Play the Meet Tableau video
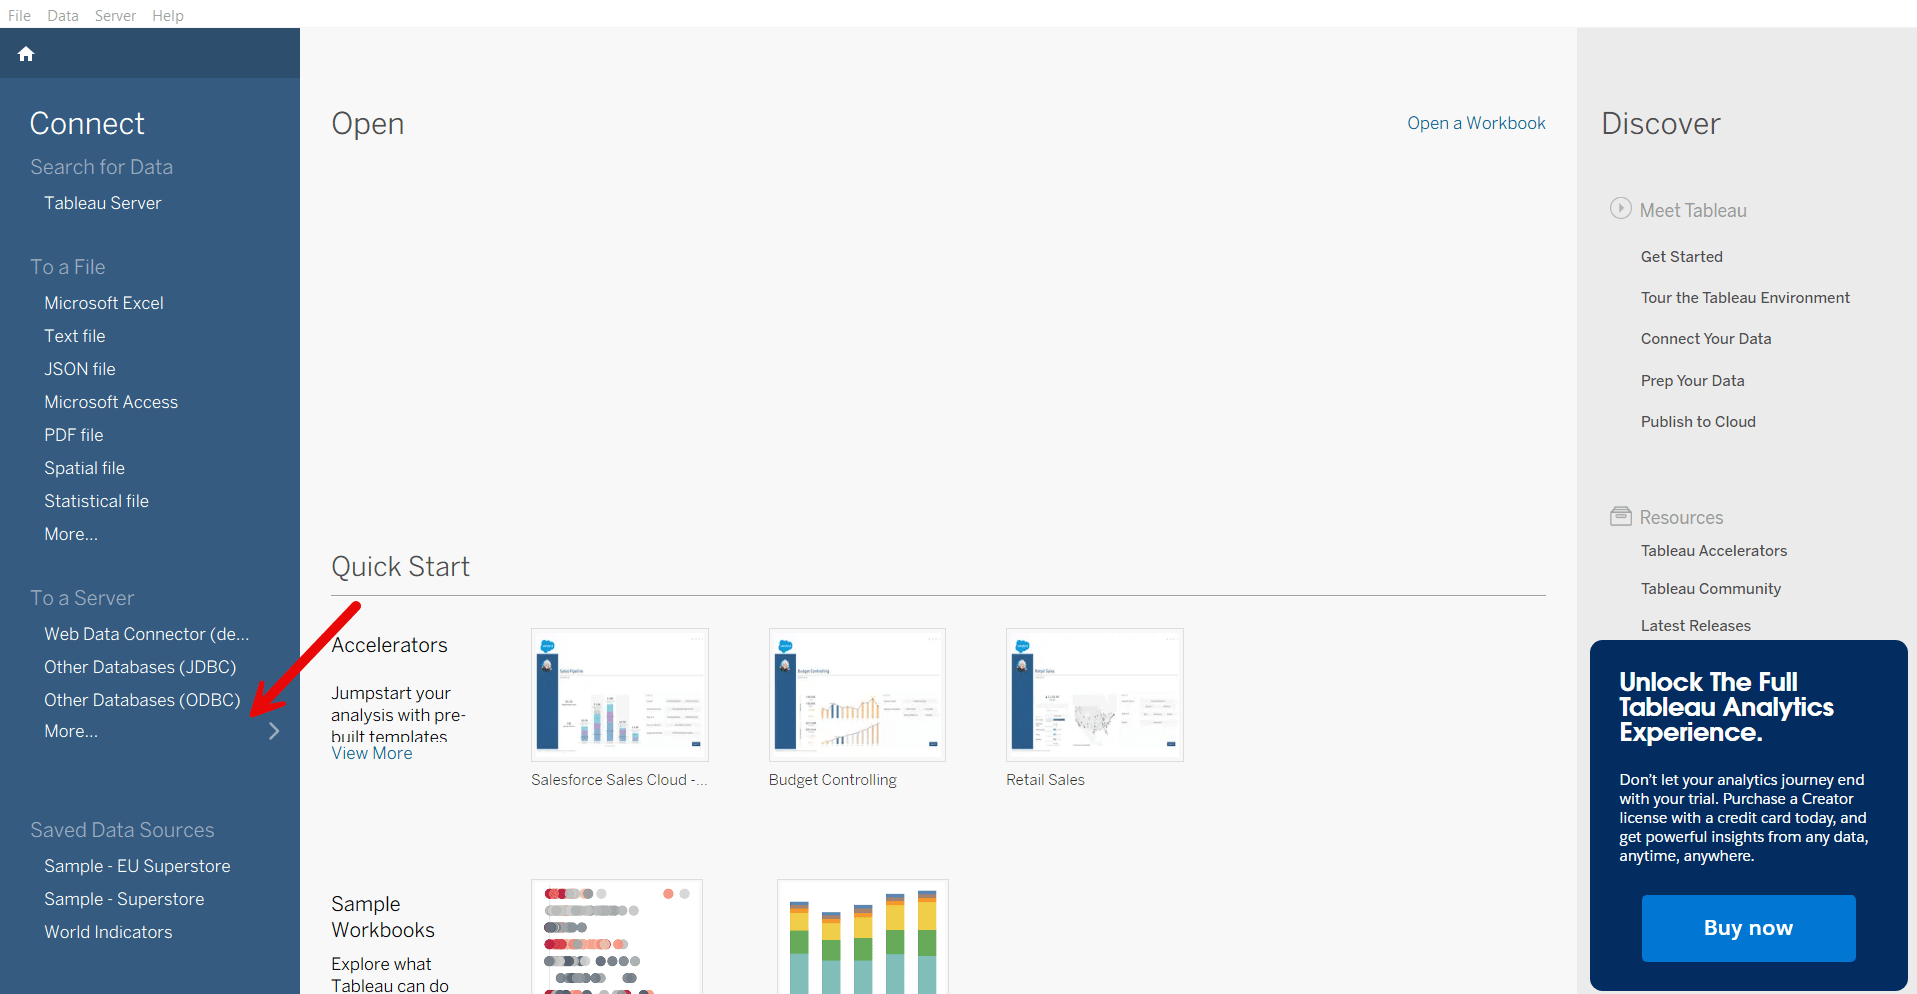The width and height of the screenshot is (1917, 994). (1622, 208)
